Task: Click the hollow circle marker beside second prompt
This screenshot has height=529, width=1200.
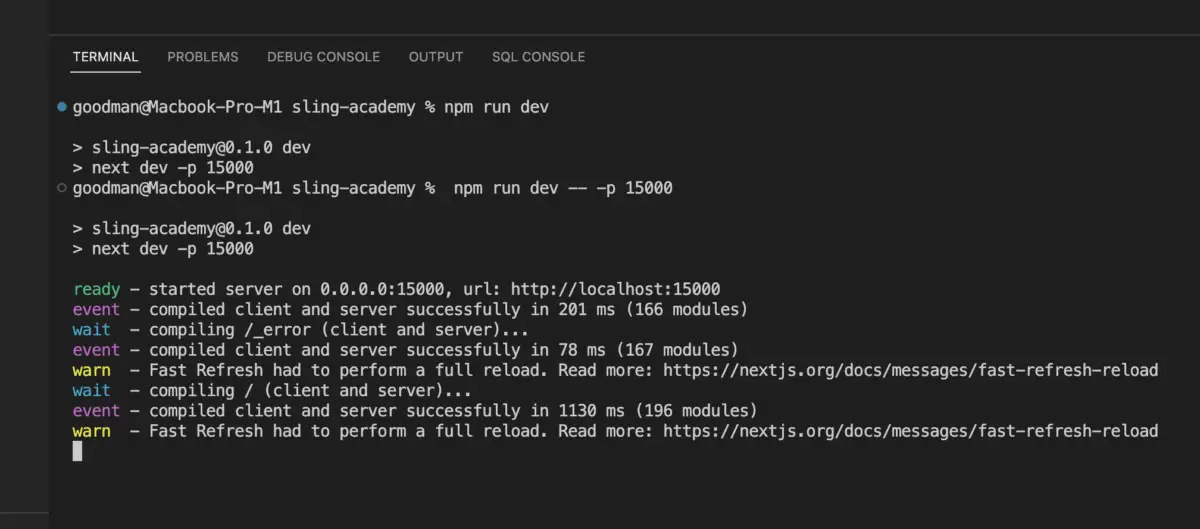Action: (x=63, y=187)
